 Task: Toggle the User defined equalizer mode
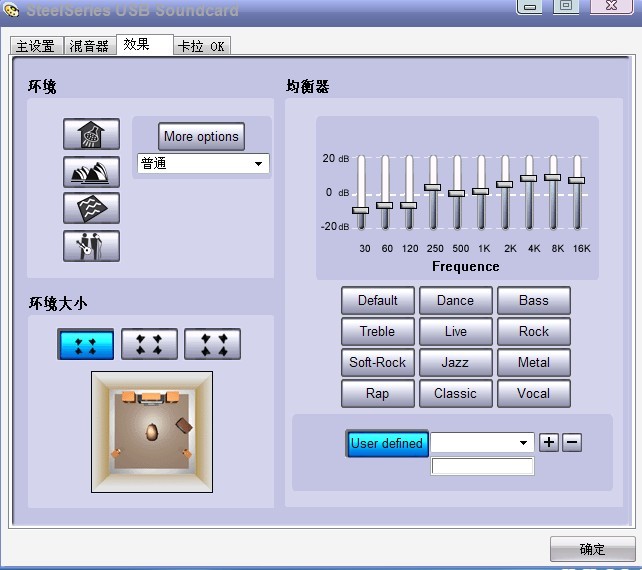[387, 443]
